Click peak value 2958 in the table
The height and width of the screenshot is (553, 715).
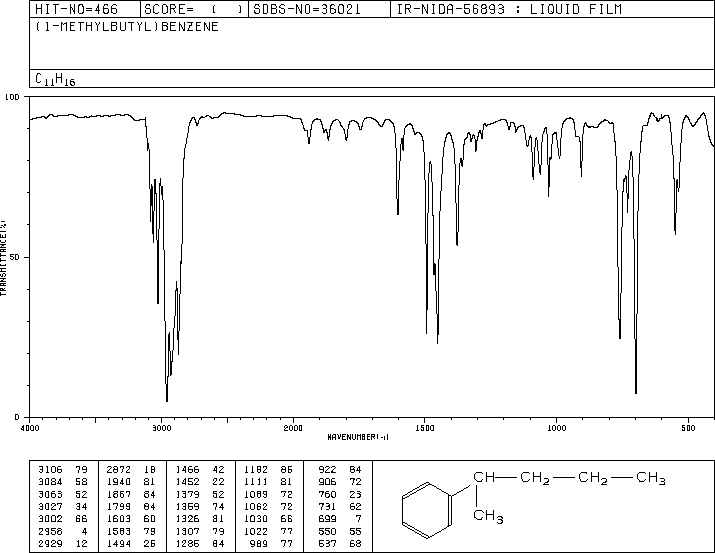tap(50, 531)
